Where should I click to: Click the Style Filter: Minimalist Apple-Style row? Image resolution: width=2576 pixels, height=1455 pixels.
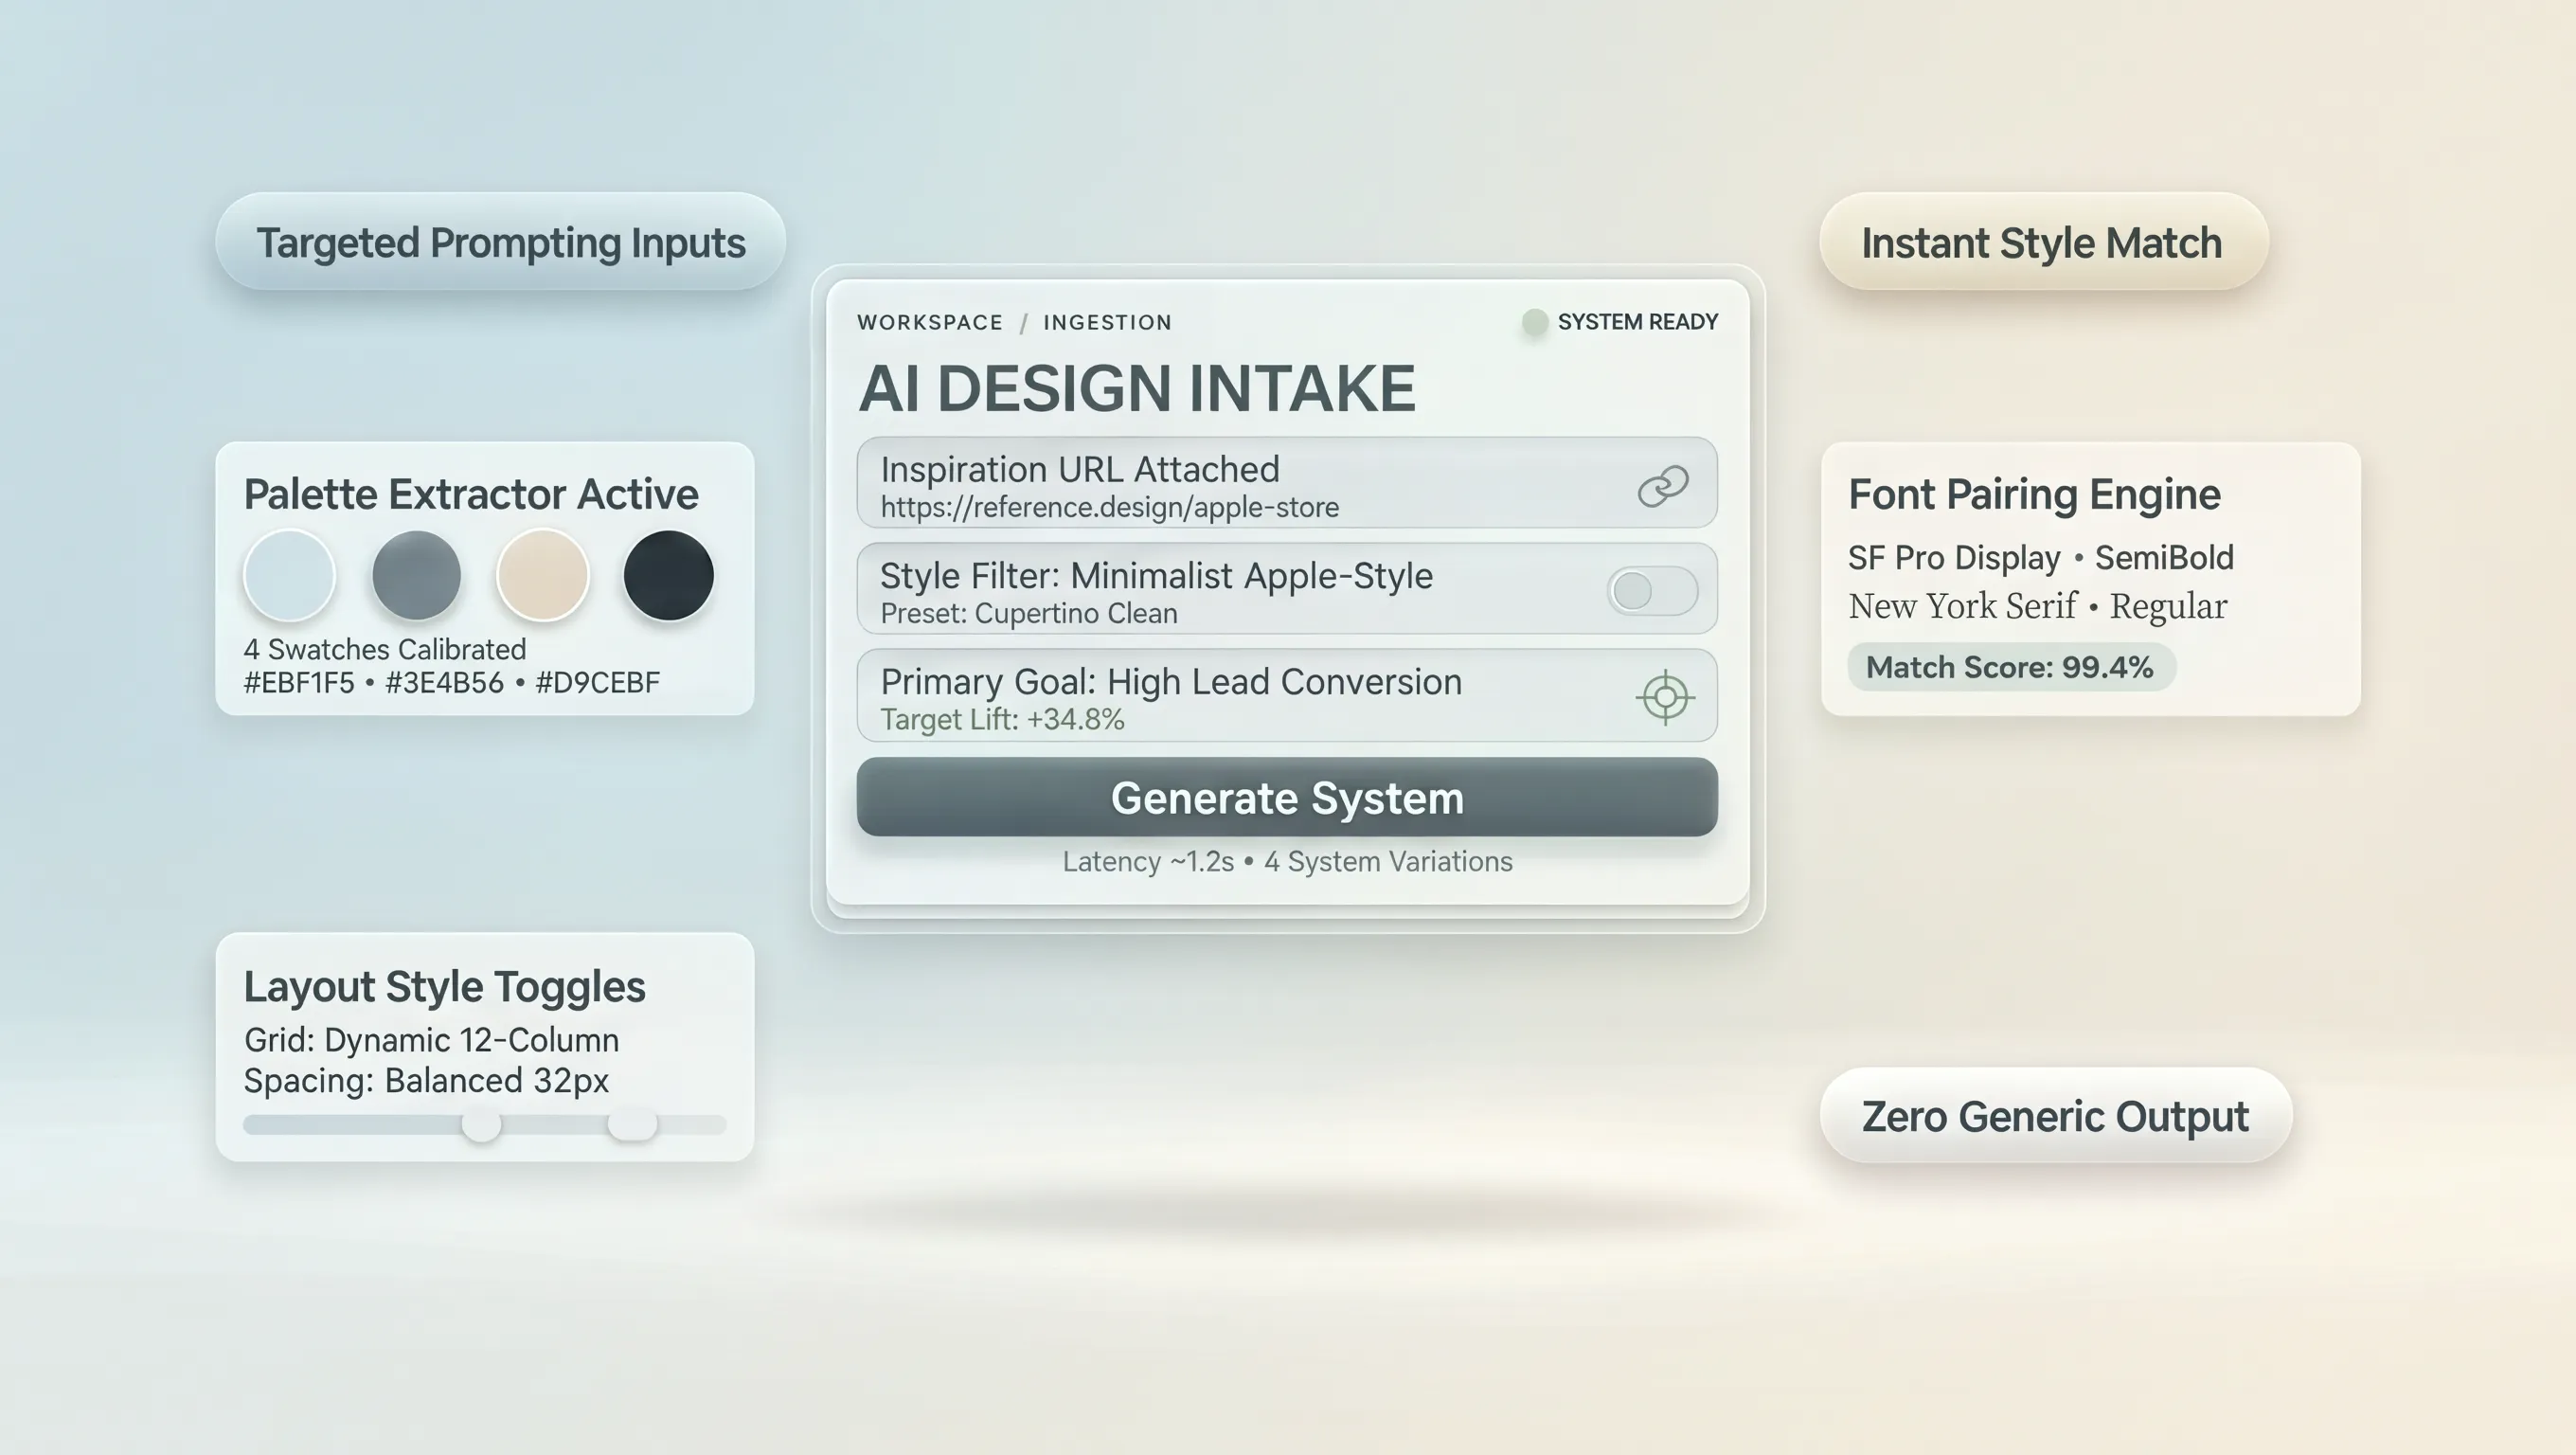(x=1287, y=589)
